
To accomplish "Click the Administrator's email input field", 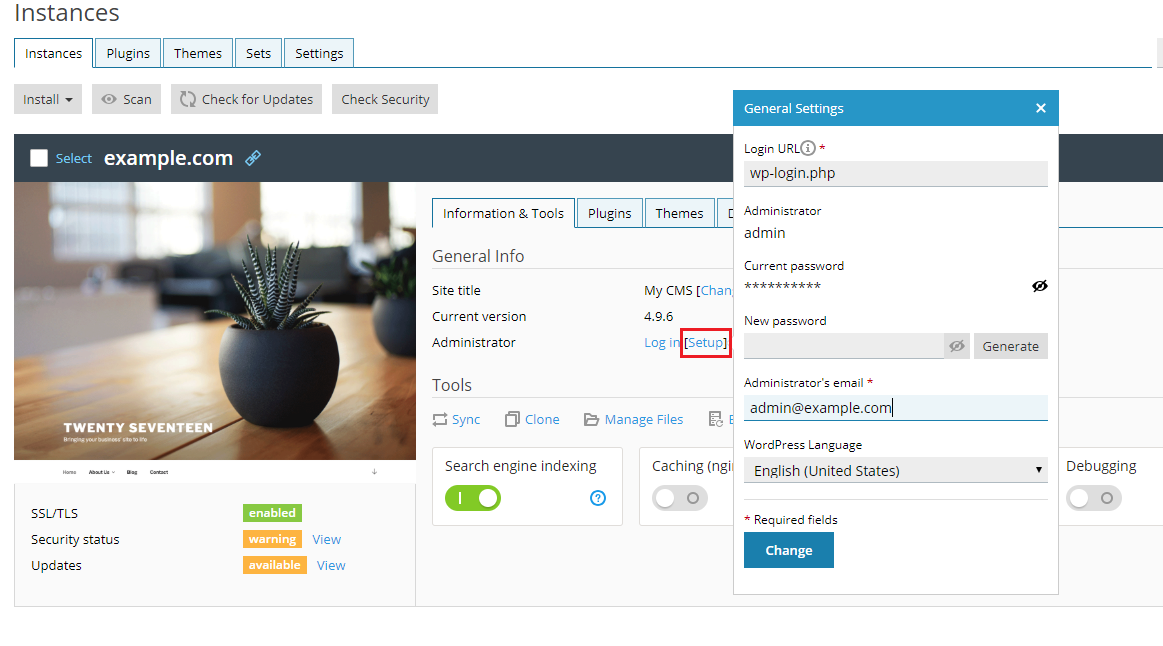I will [x=895, y=408].
